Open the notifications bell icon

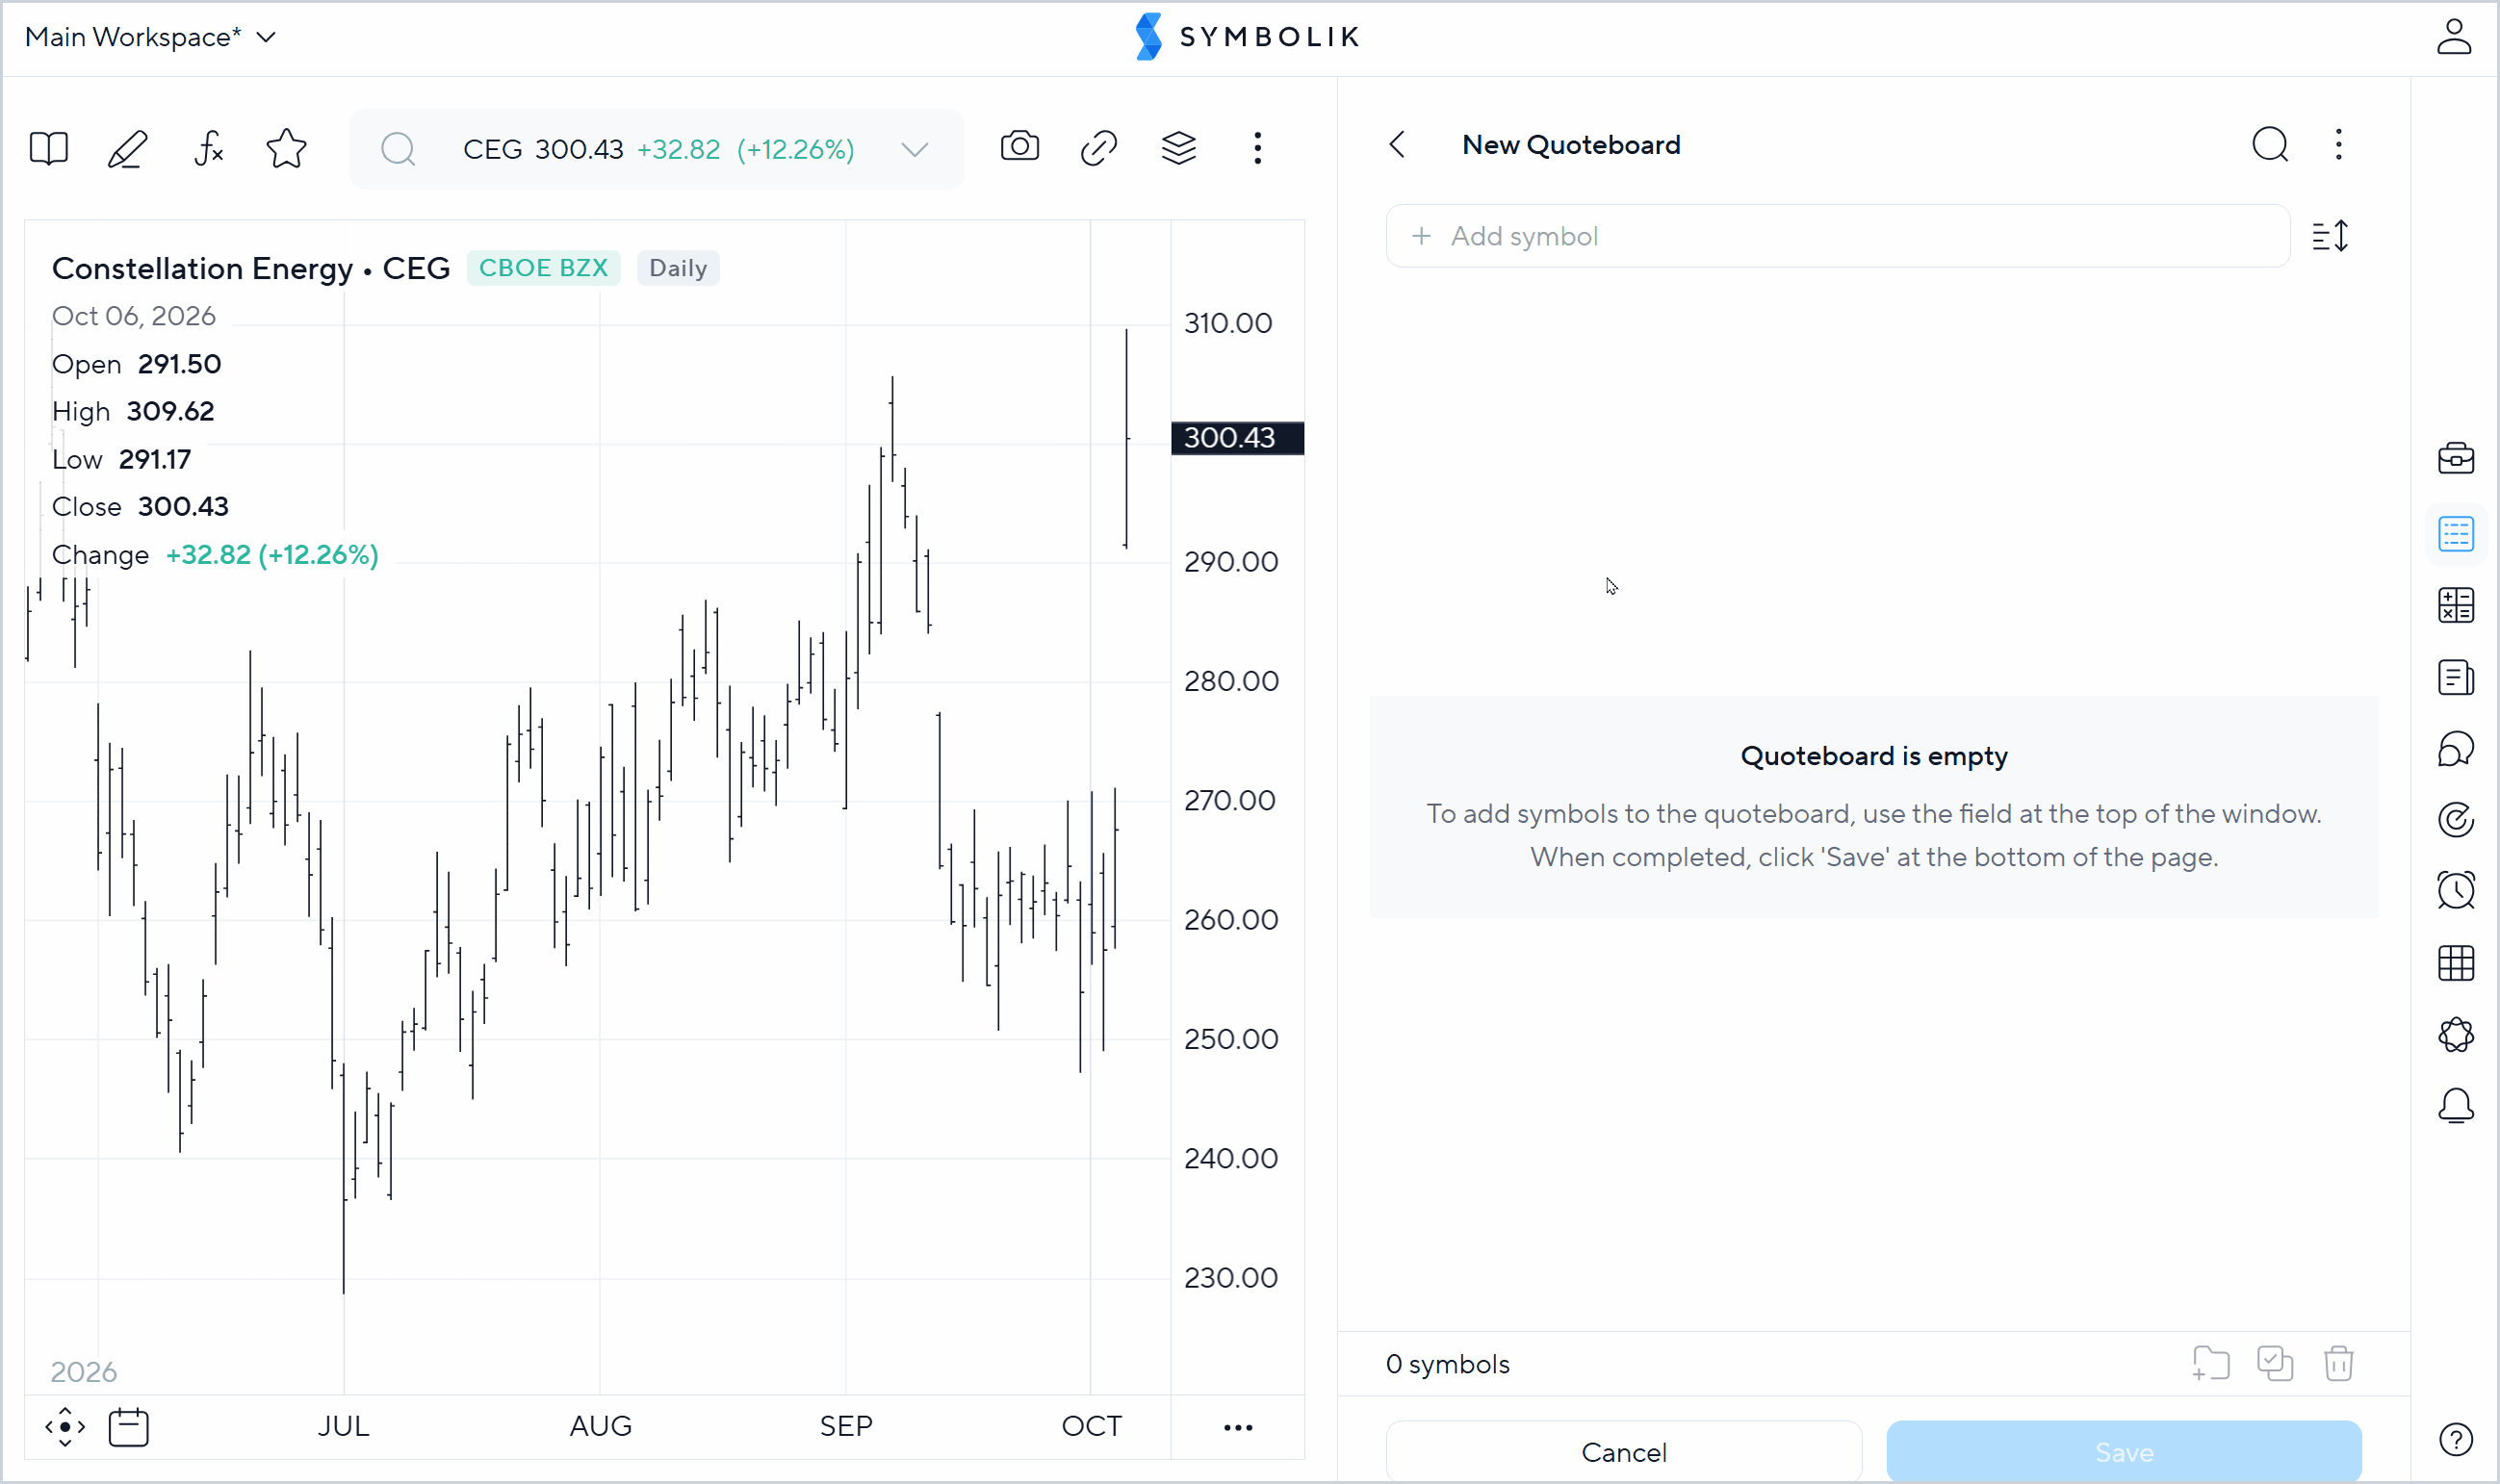pyautogui.click(x=2456, y=1107)
